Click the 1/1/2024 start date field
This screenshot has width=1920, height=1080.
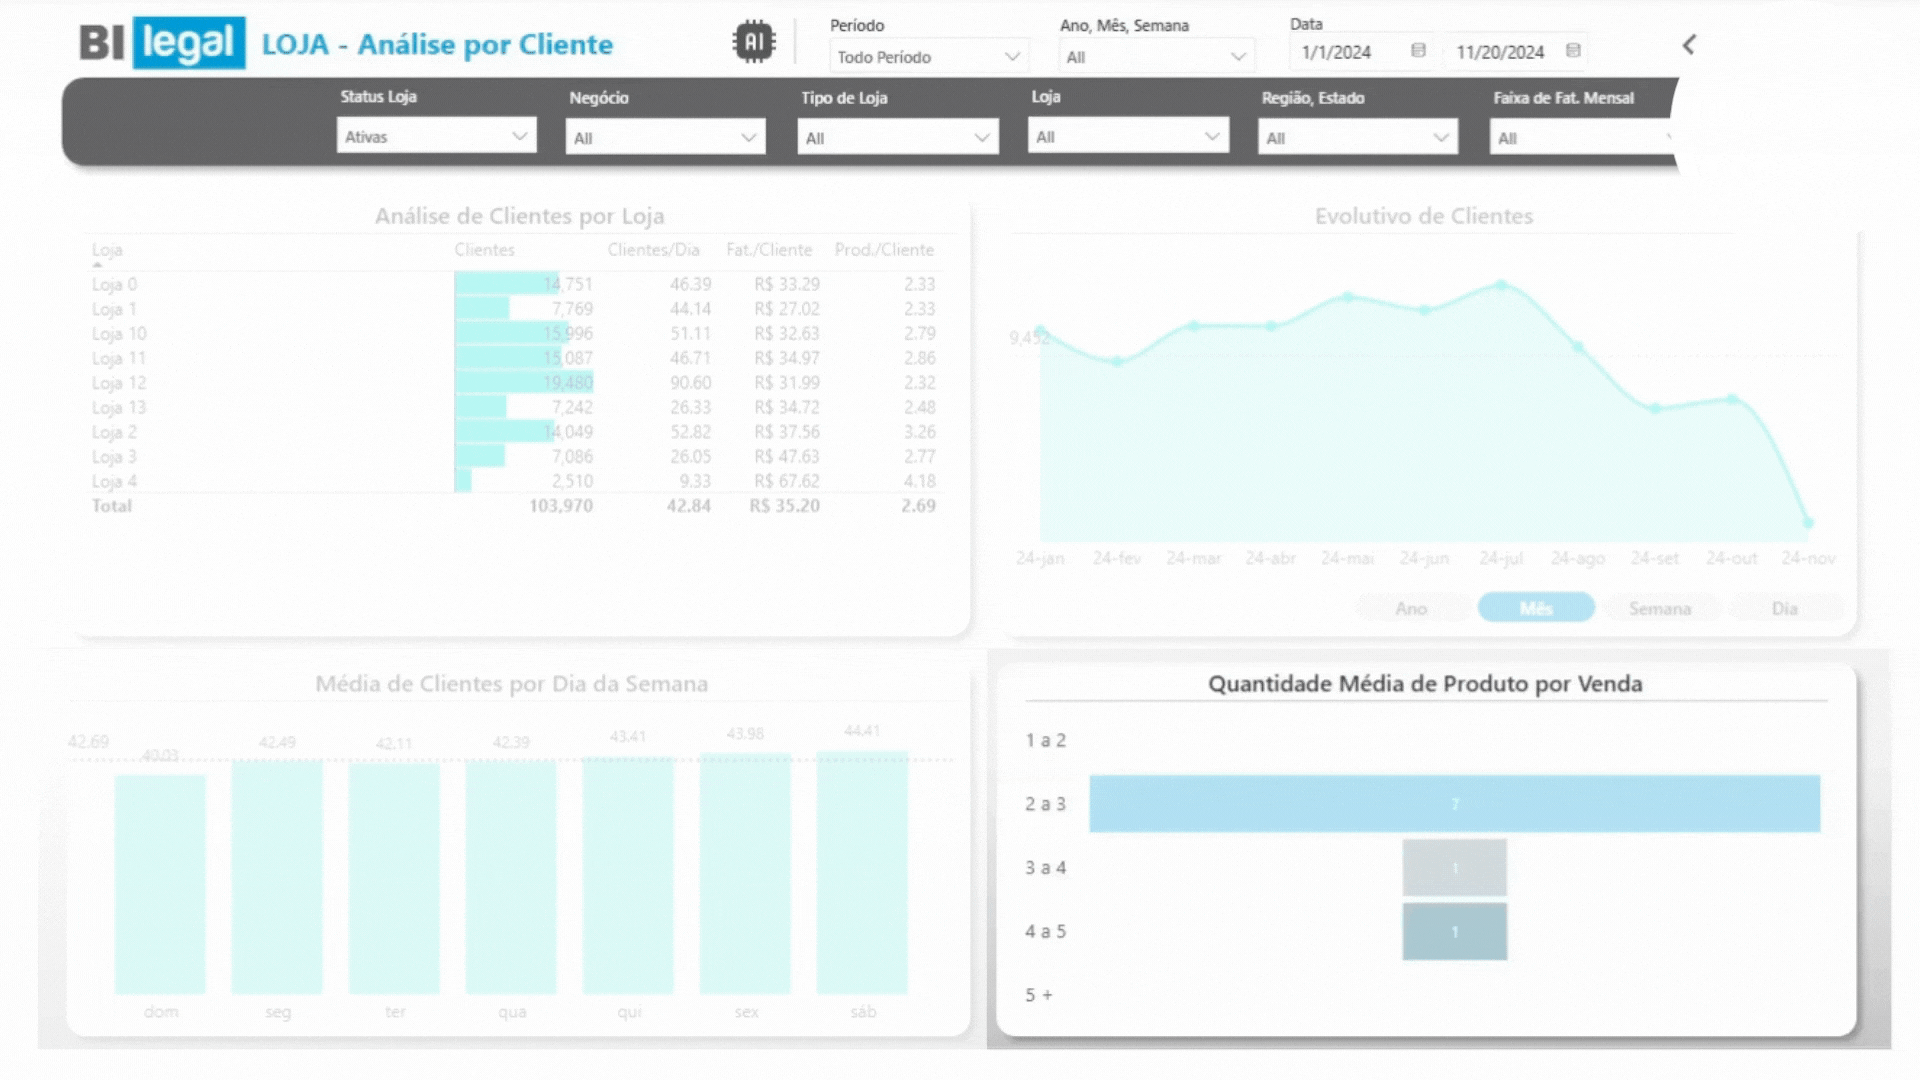tap(1340, 52)
